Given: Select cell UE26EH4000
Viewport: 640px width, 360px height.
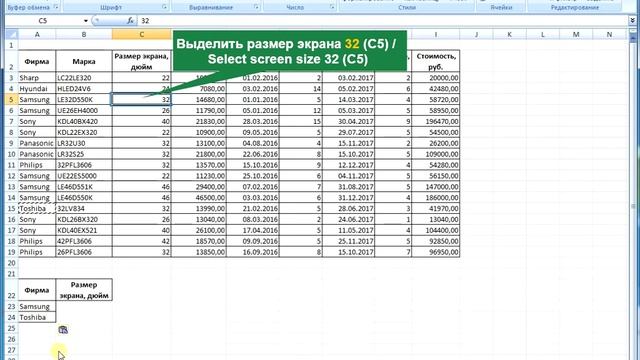Looking at the screenshot, I should 84,110.
